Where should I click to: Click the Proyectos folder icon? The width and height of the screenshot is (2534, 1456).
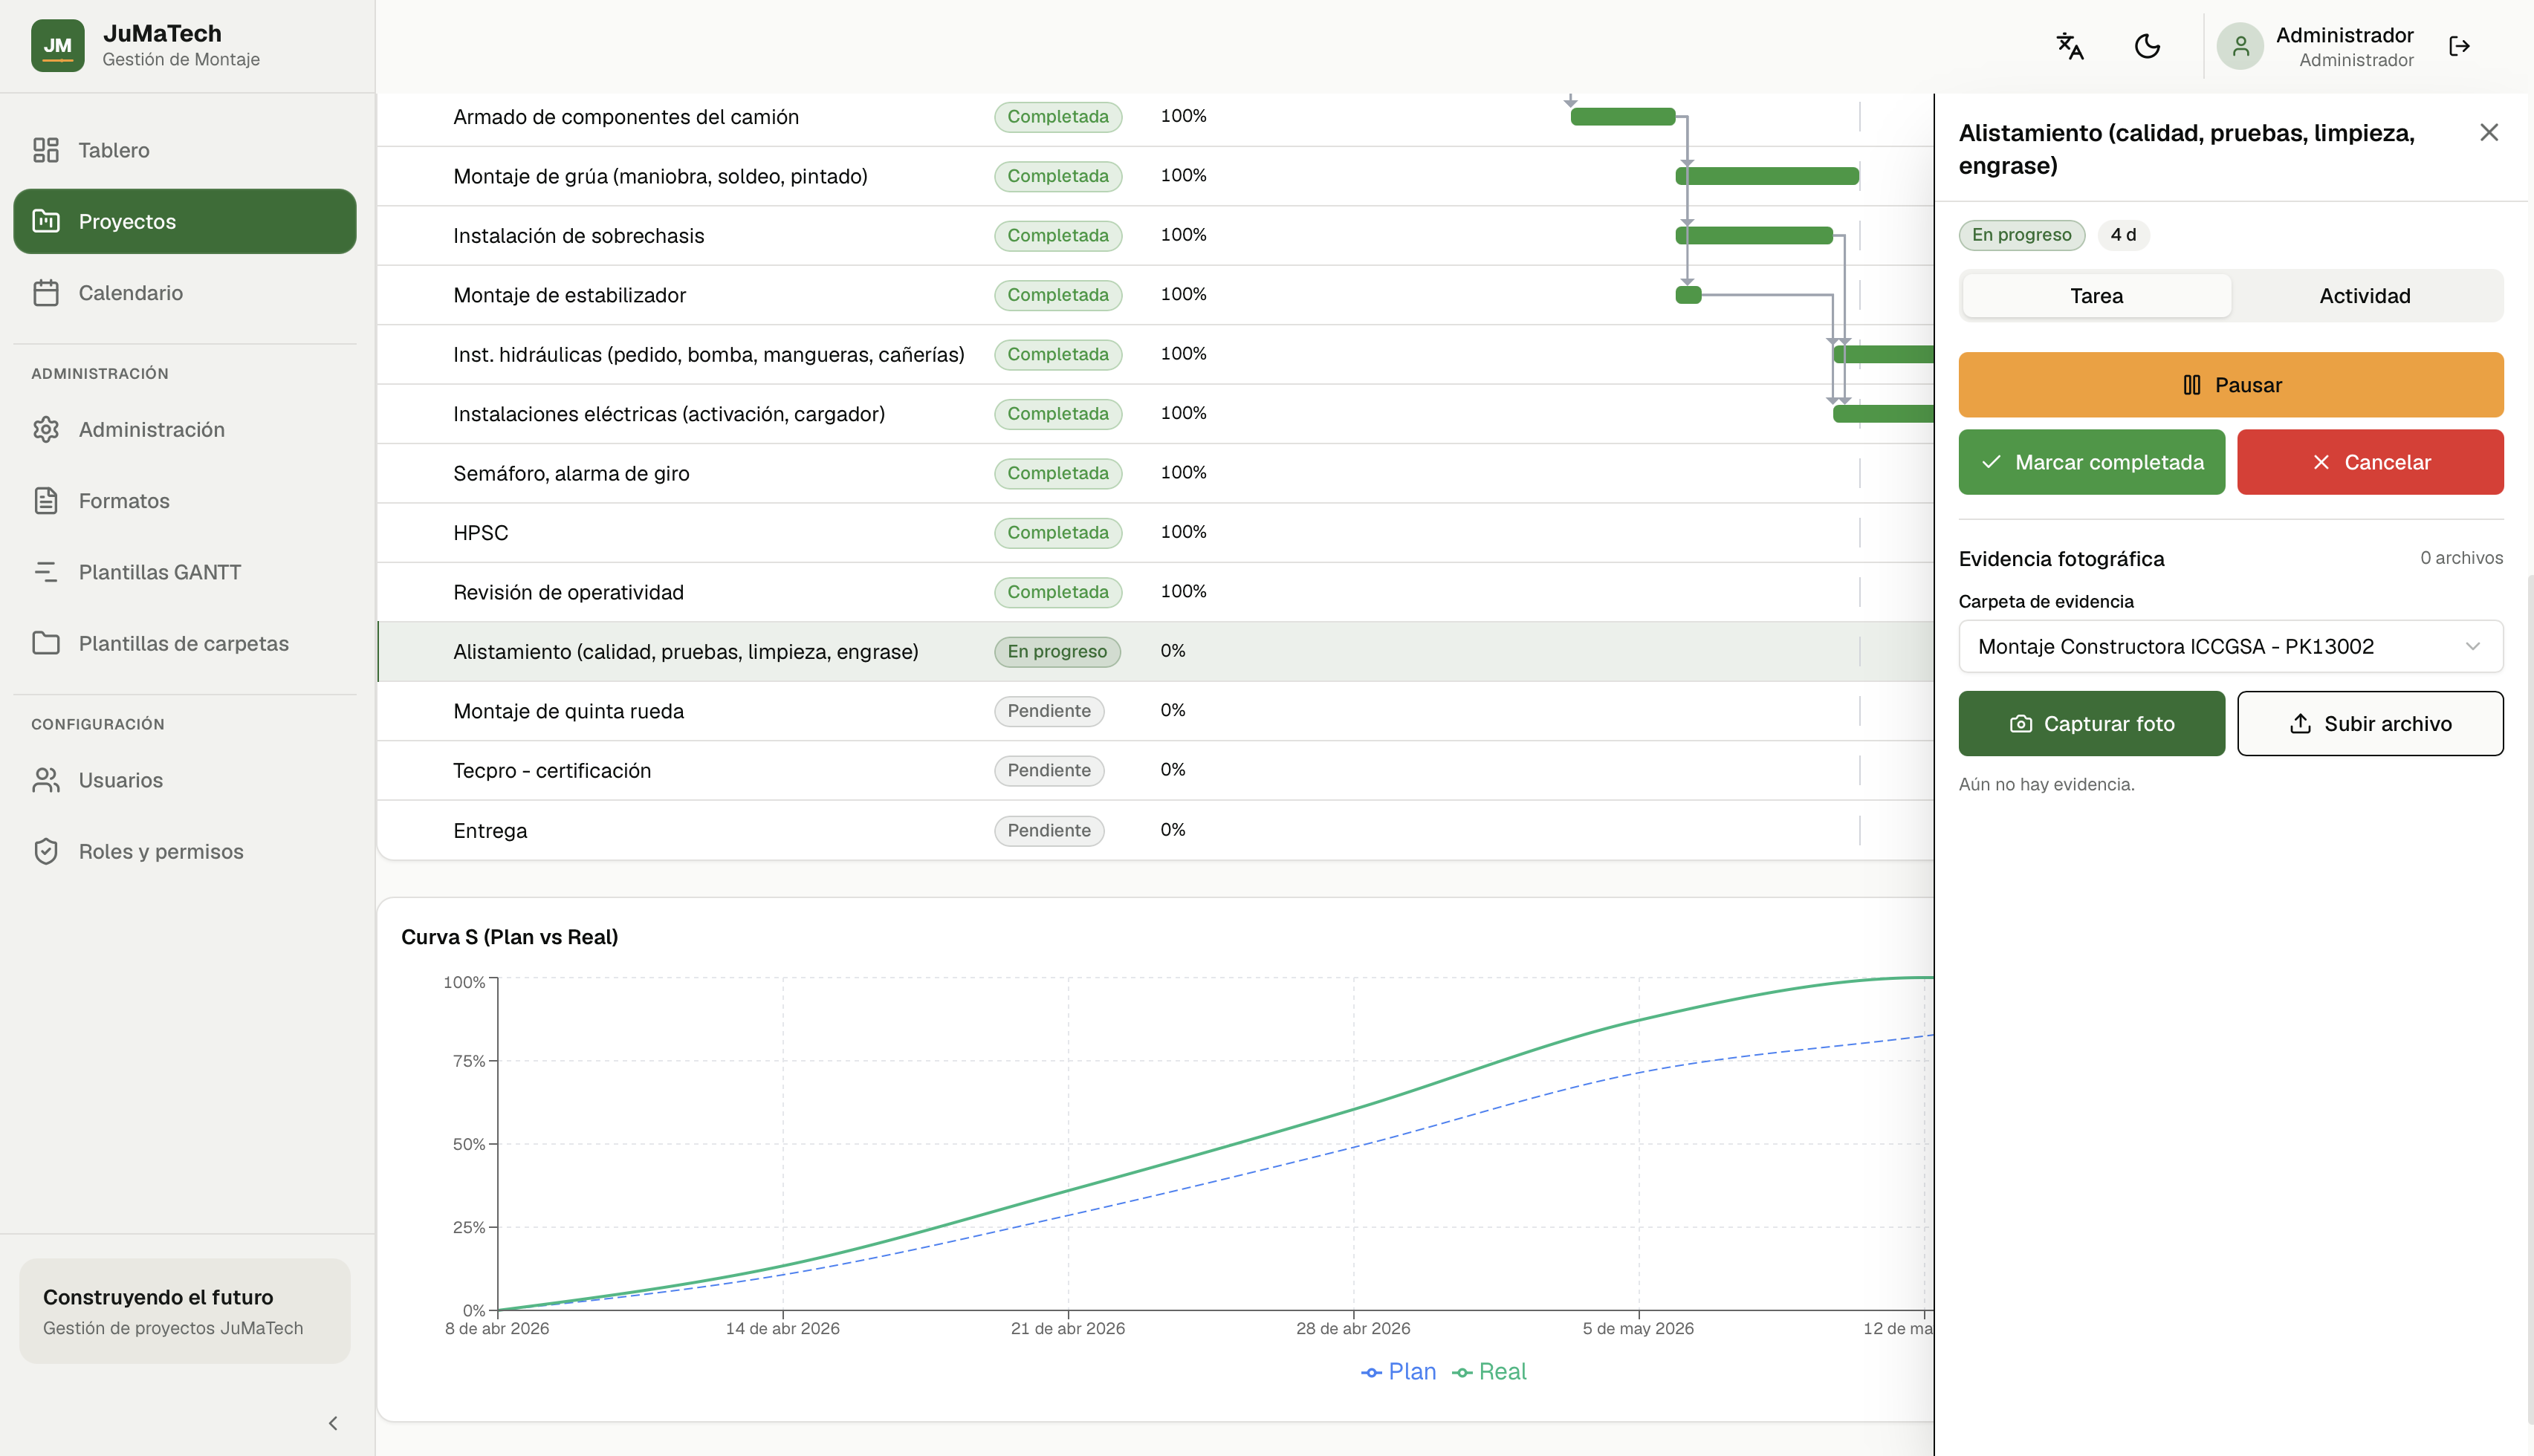[46, 221]
